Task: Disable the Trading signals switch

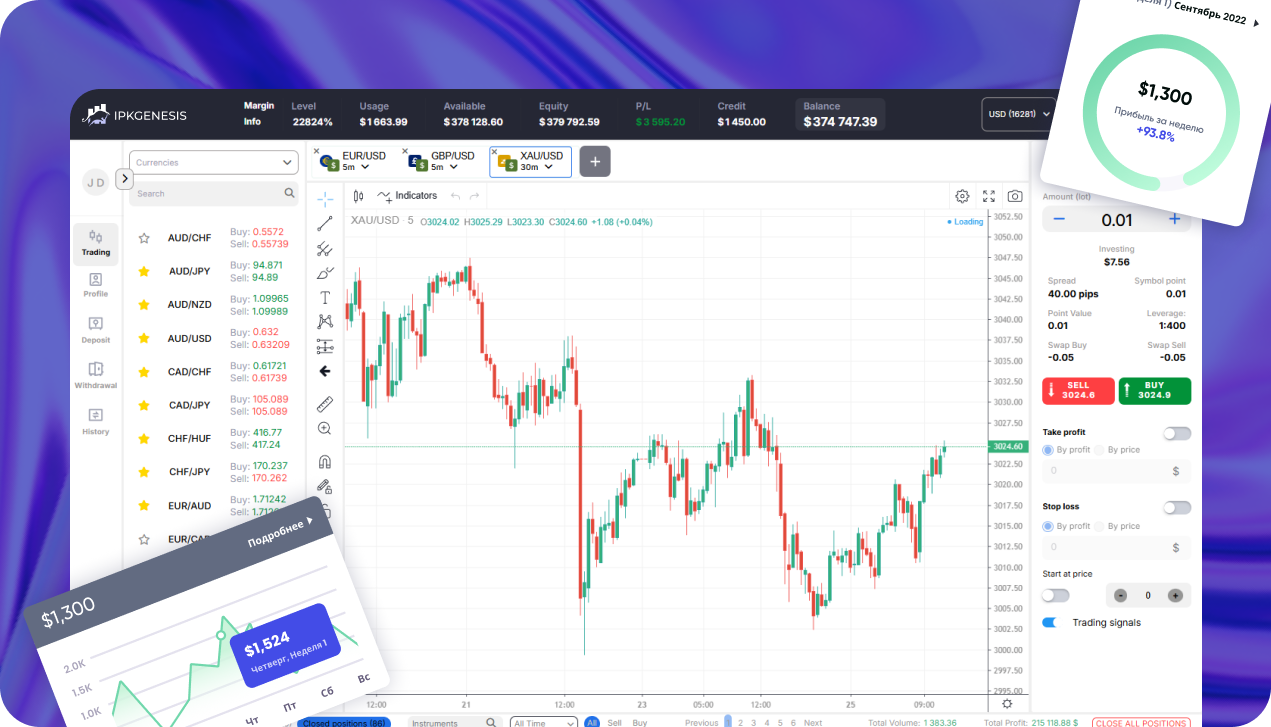Action: (1050, 622)
